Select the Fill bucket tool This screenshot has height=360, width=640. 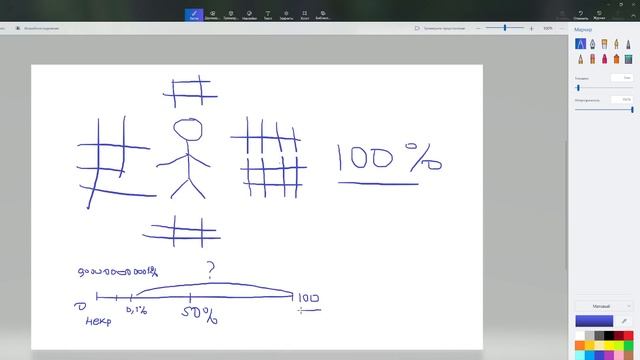point(629,59)
